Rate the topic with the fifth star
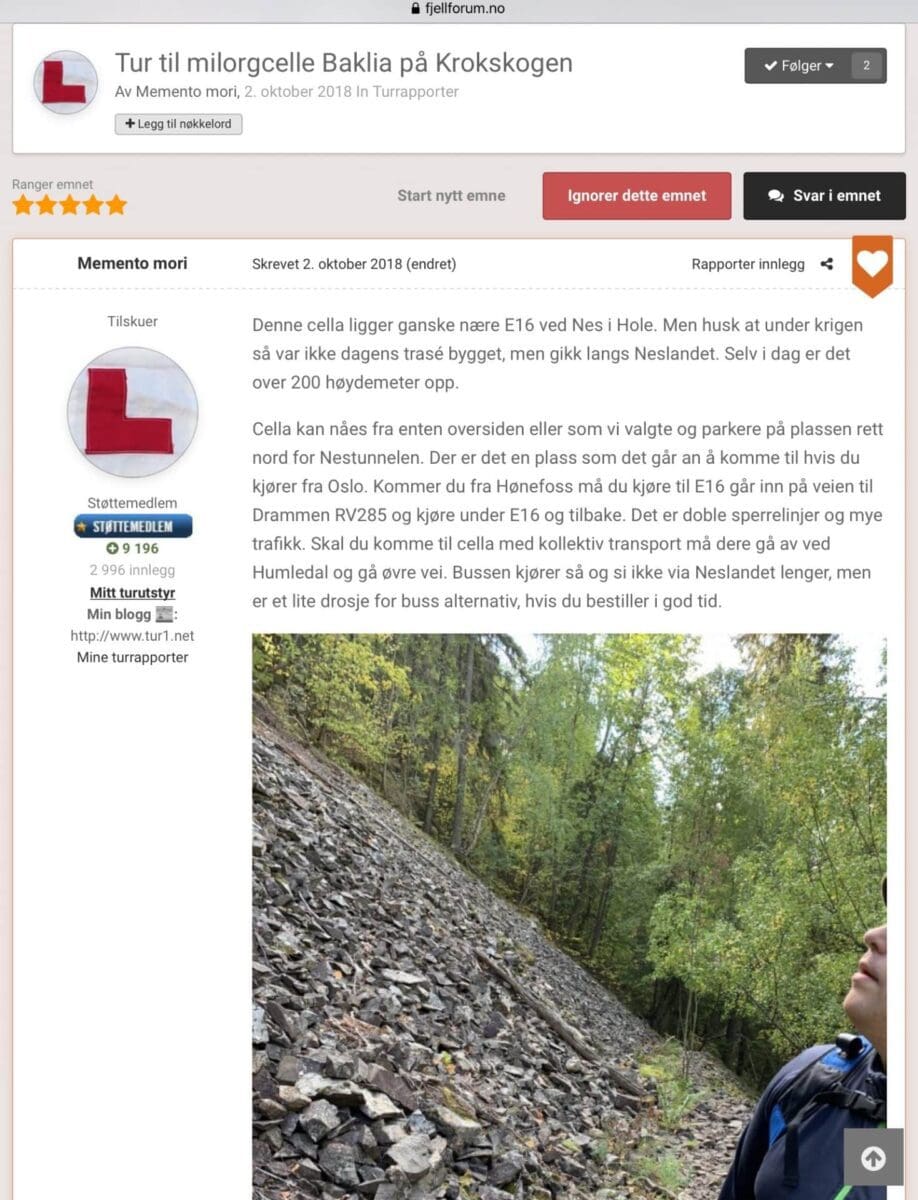918x1200 pixels. 116,205
